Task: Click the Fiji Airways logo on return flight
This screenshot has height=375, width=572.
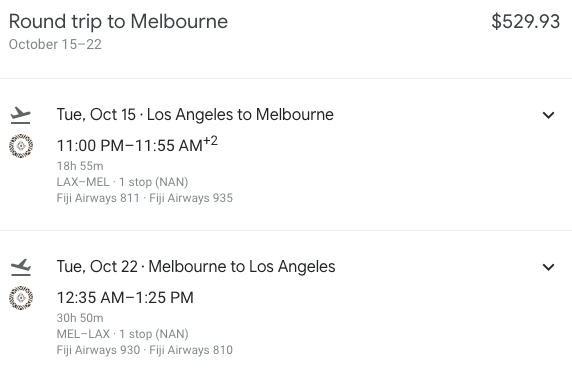Action: click(x=21, y=298)
